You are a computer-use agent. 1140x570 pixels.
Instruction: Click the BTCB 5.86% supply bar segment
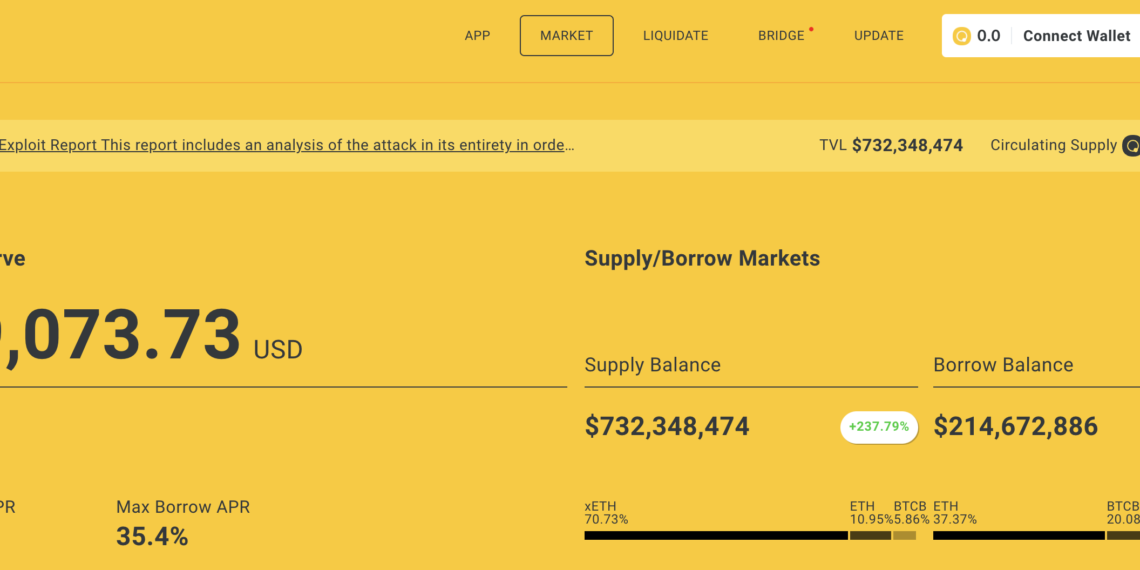tap(904, 535)
